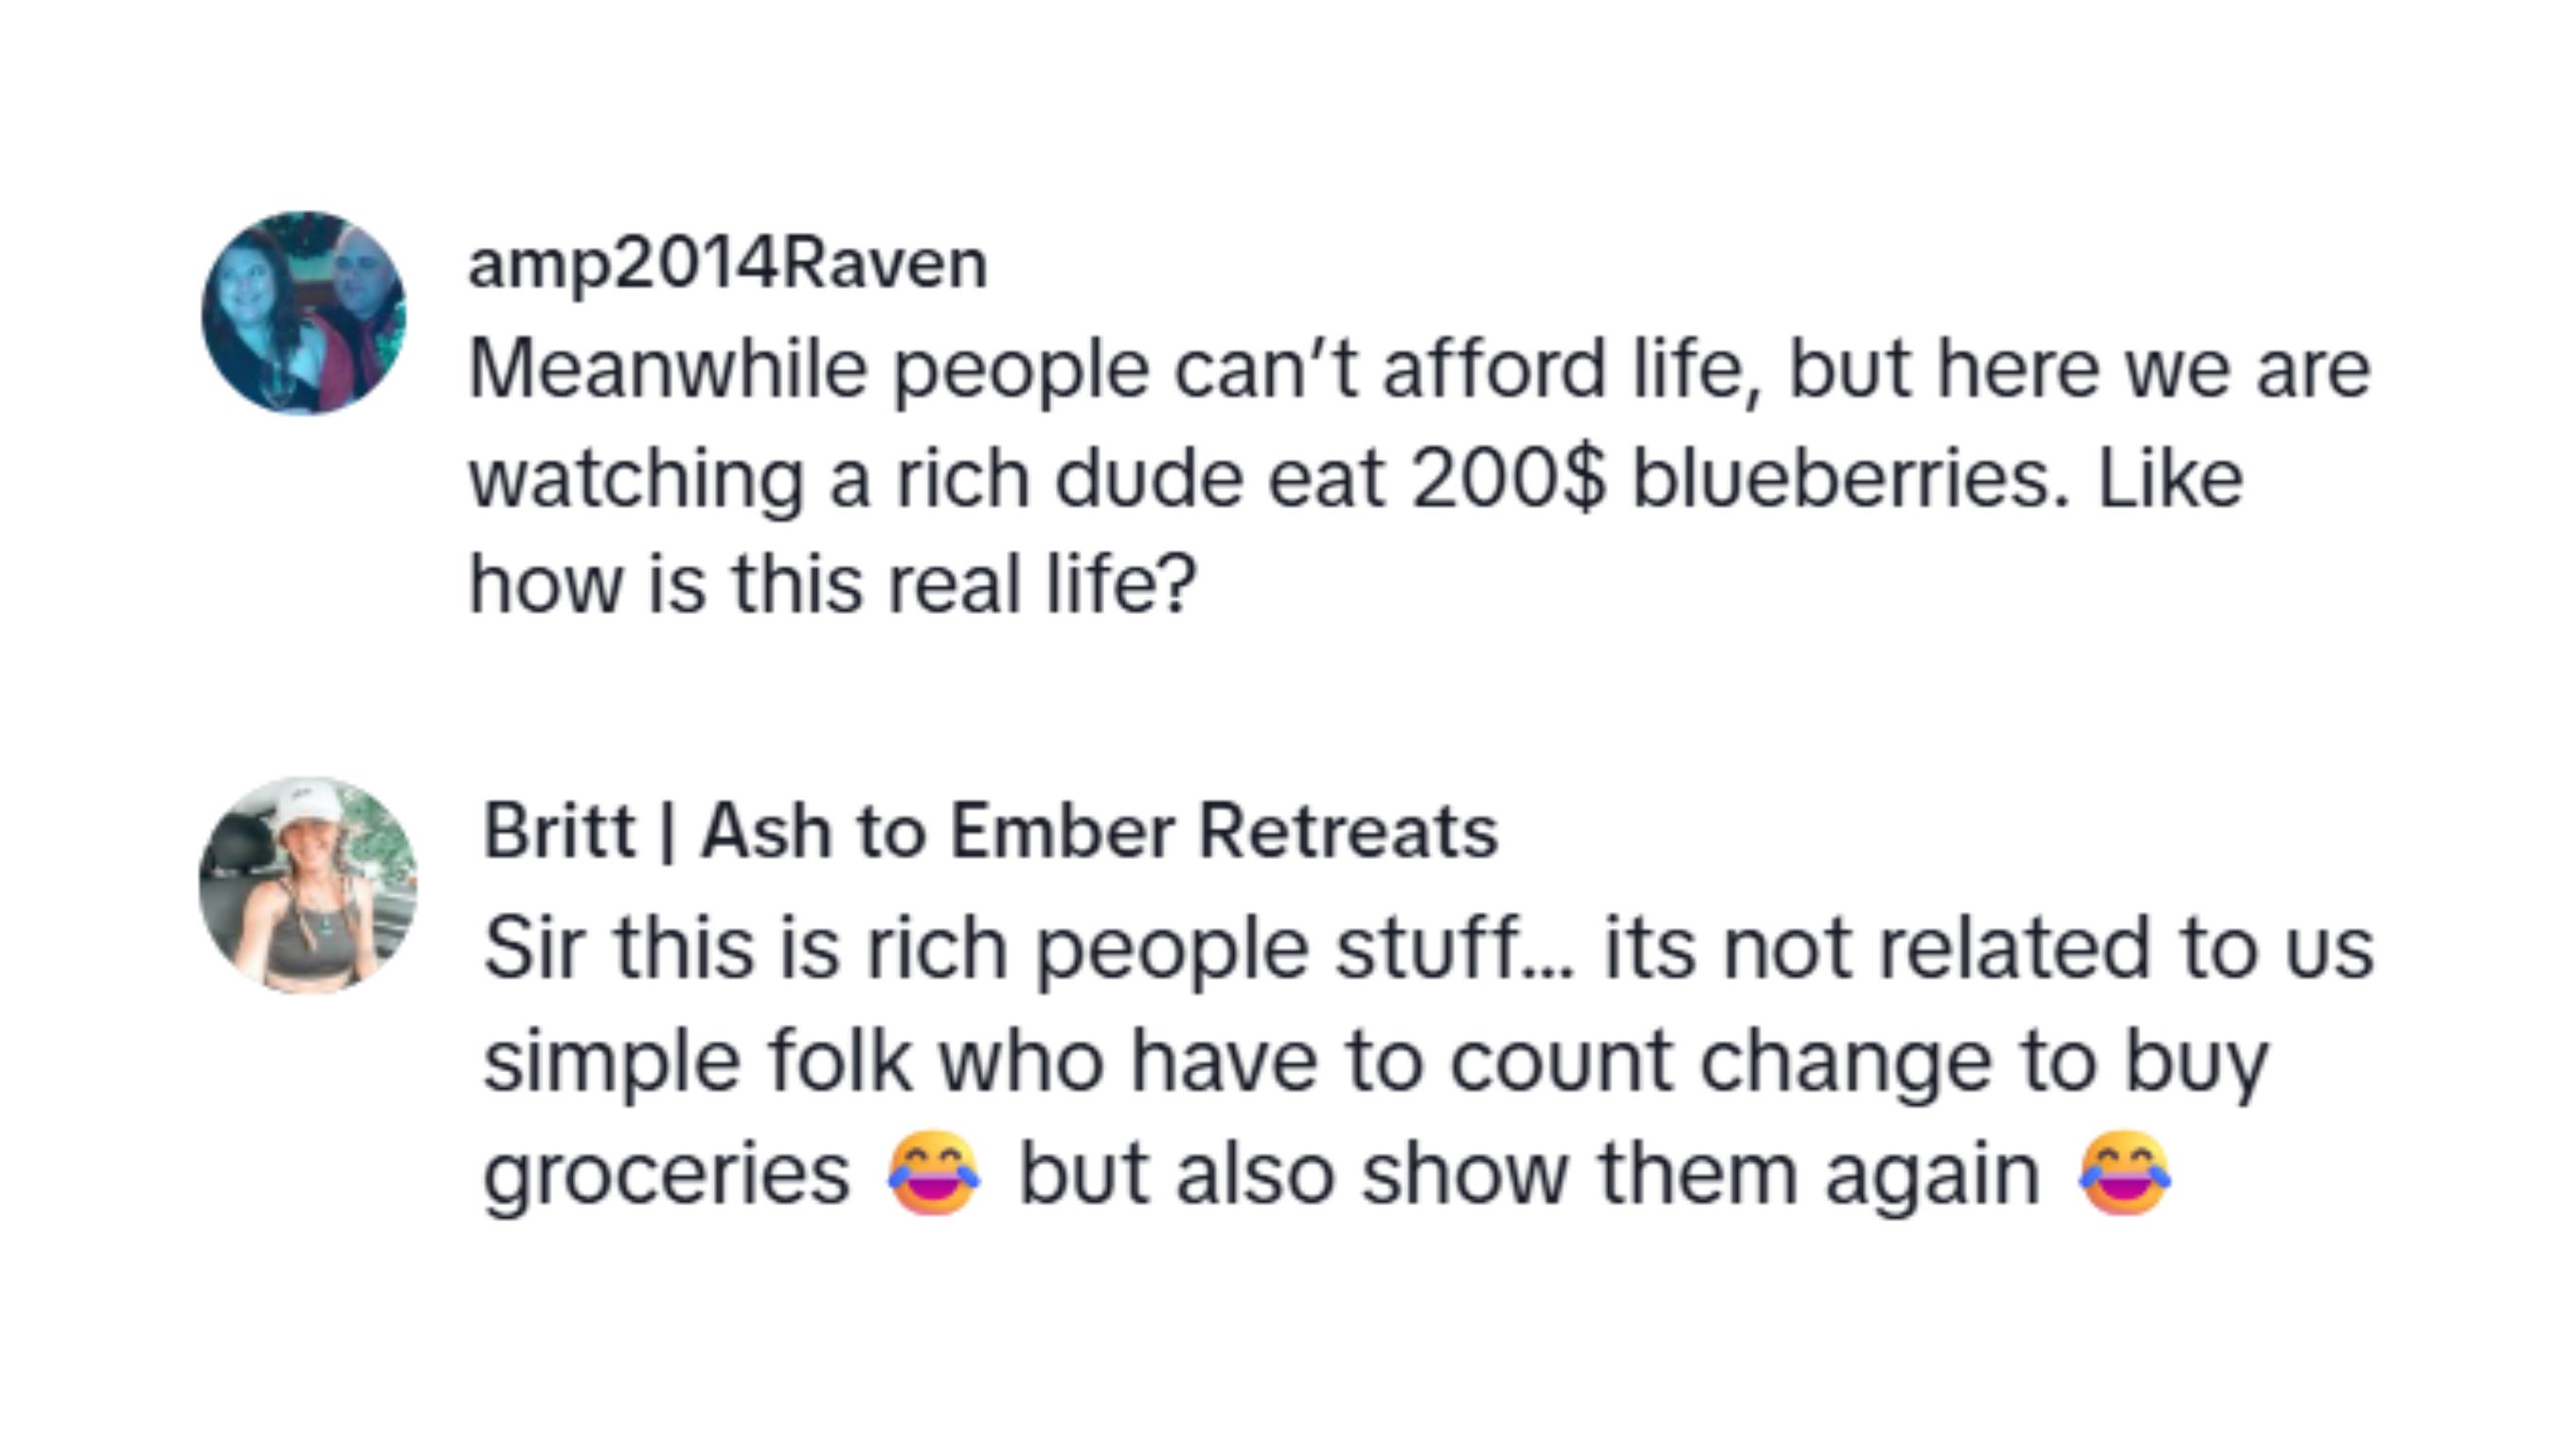2576x1449 pixels.
Task: Click laughing emoji after "them again"
Action: (2124, 1174)
